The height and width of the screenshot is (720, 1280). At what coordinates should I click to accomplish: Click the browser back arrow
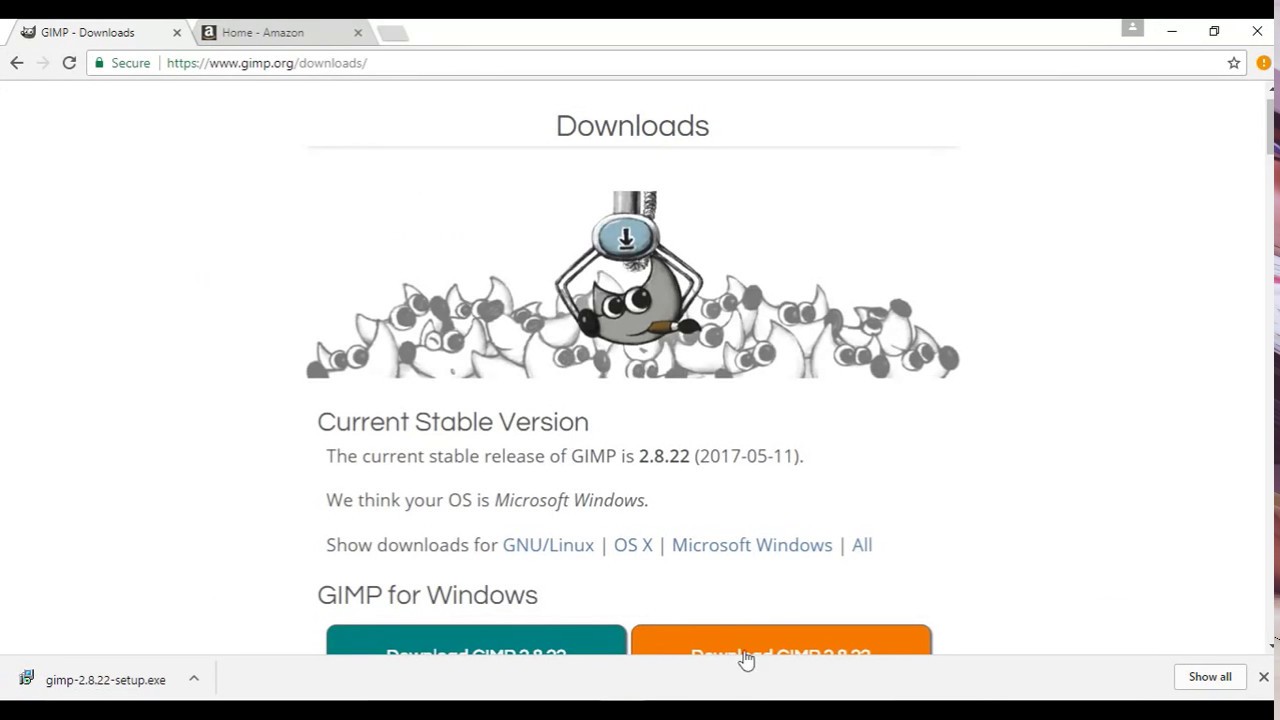(16, 63)
